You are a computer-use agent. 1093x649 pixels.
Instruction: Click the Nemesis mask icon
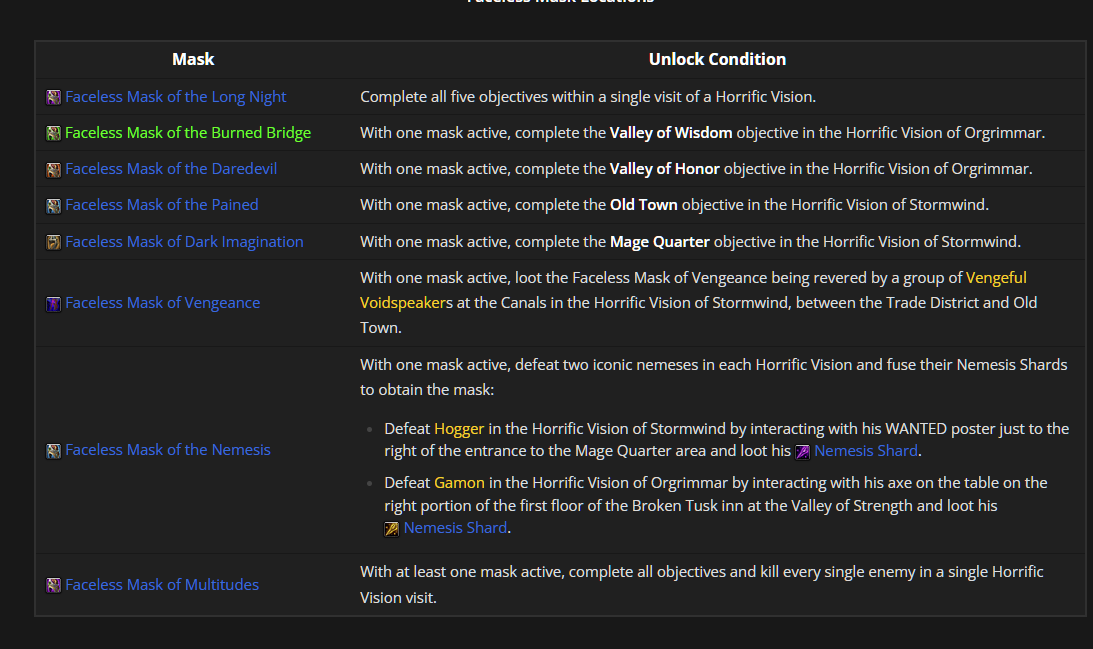(54, 451)
